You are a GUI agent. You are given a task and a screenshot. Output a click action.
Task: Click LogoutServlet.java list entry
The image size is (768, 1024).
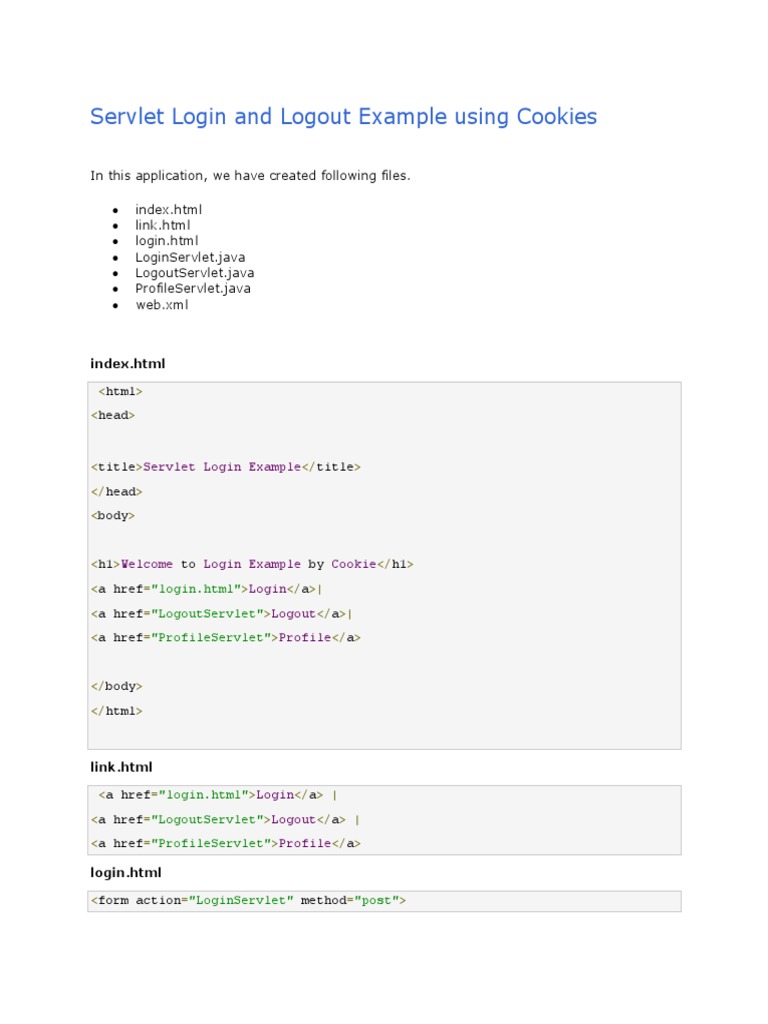point(194,273)
